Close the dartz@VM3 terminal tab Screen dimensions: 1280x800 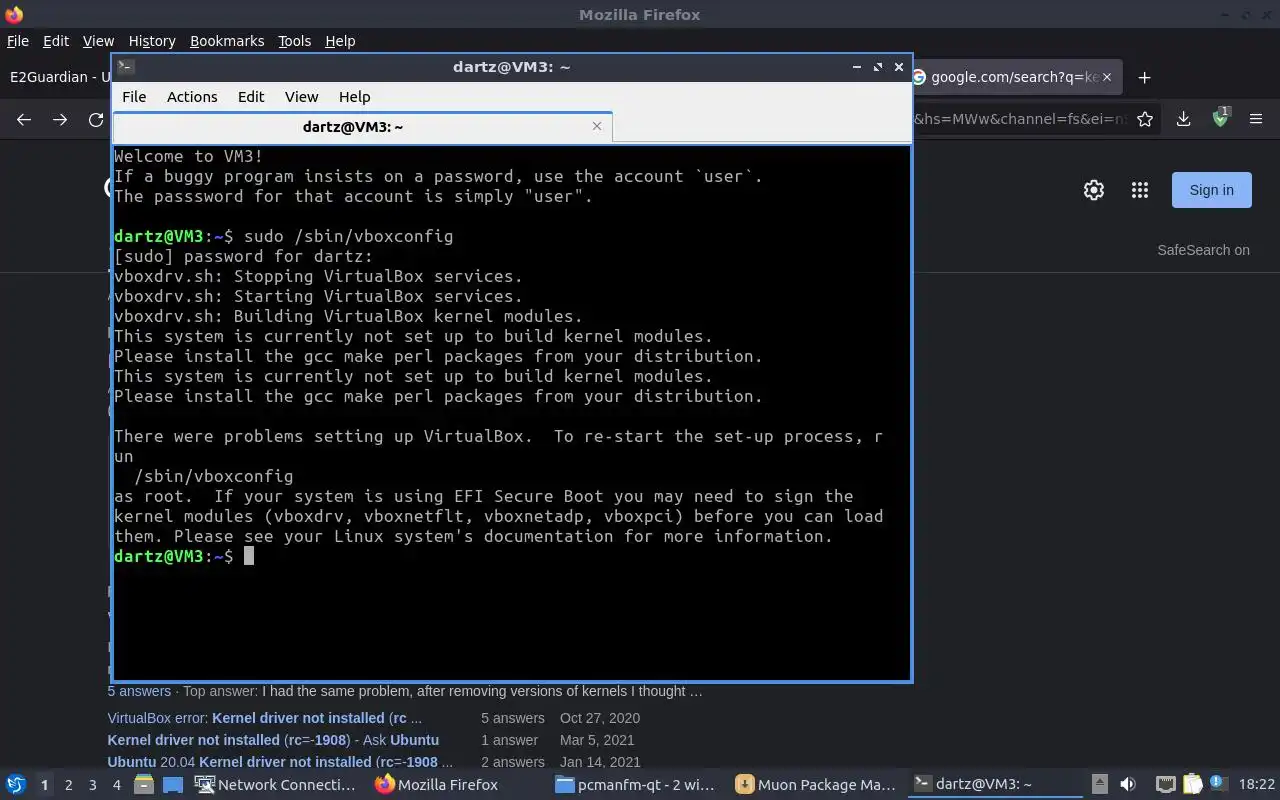(597, 126)
